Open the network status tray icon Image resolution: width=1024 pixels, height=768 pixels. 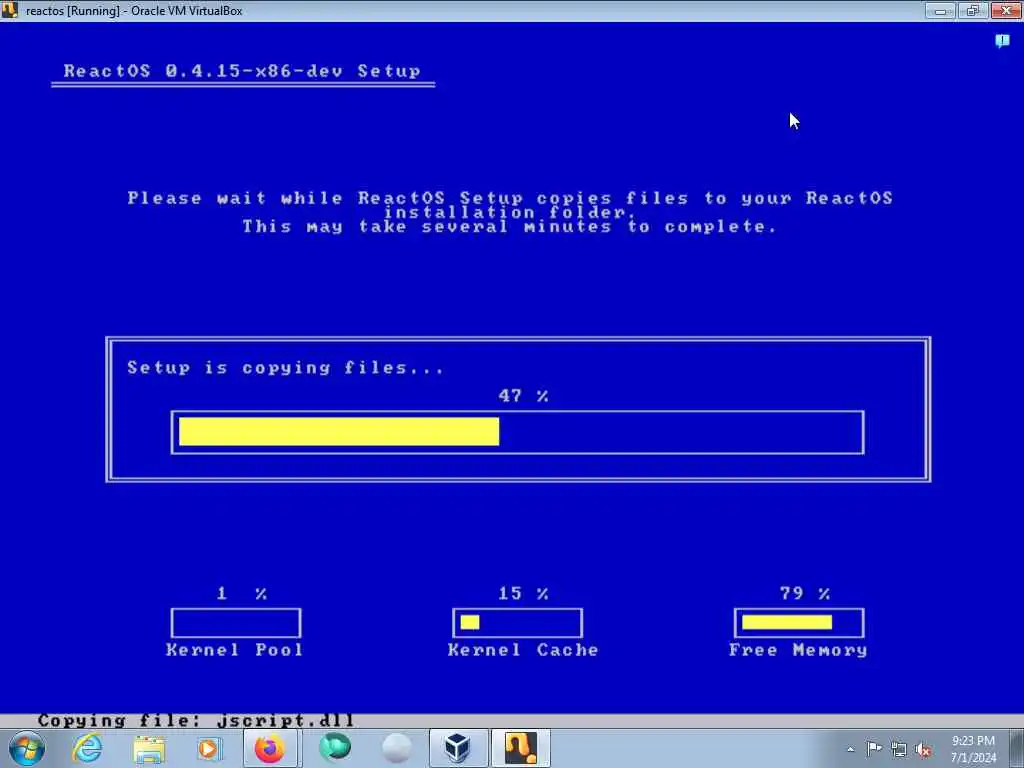[899, 750]
